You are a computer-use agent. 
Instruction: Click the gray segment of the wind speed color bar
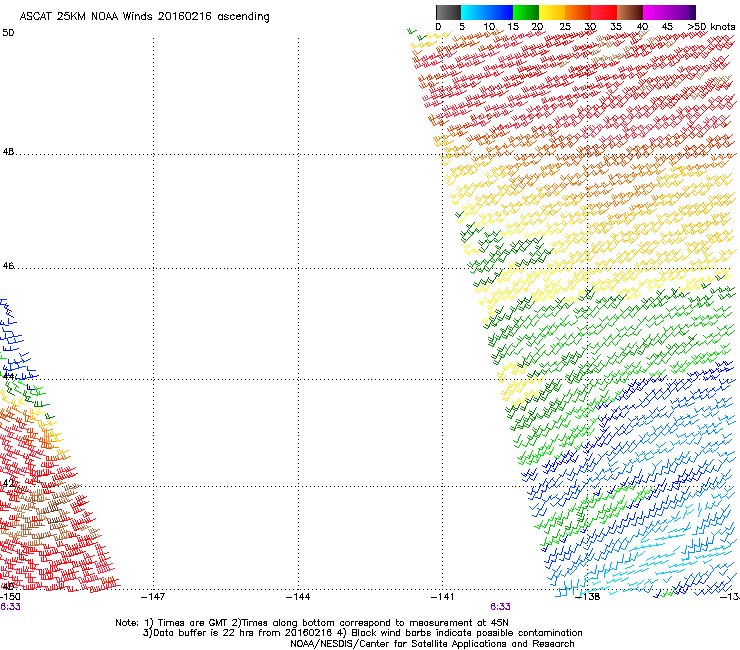pyautogui.click(x=448, y=12)
